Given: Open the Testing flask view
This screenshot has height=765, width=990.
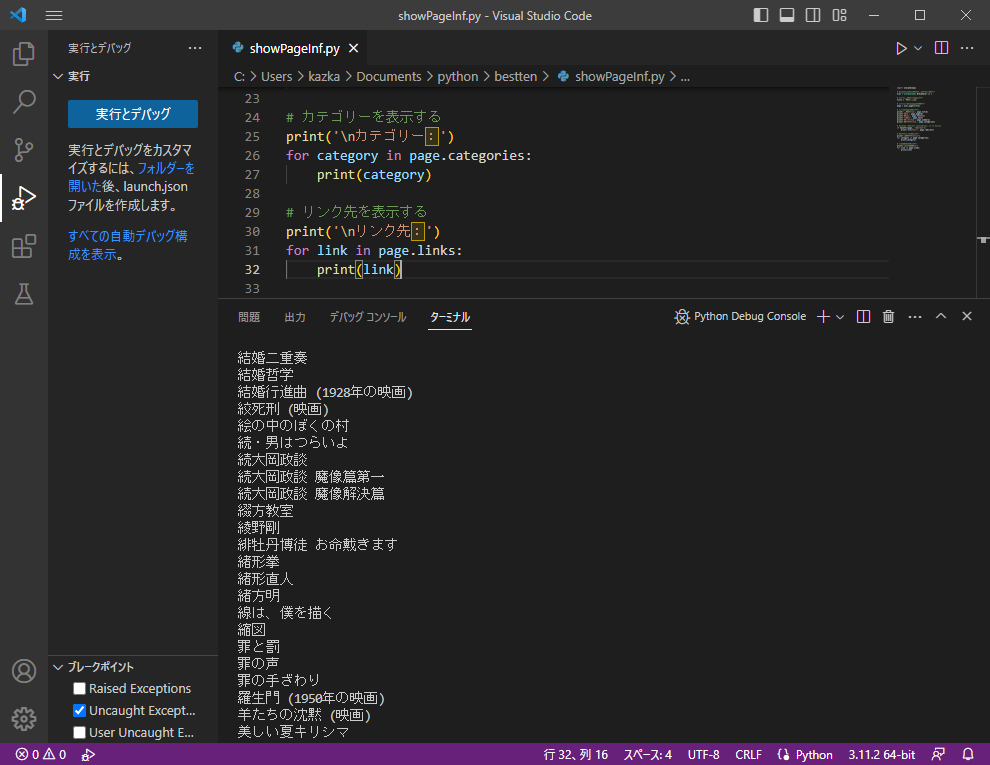Looking at the screenshot, I should click(x=24, y=294).
